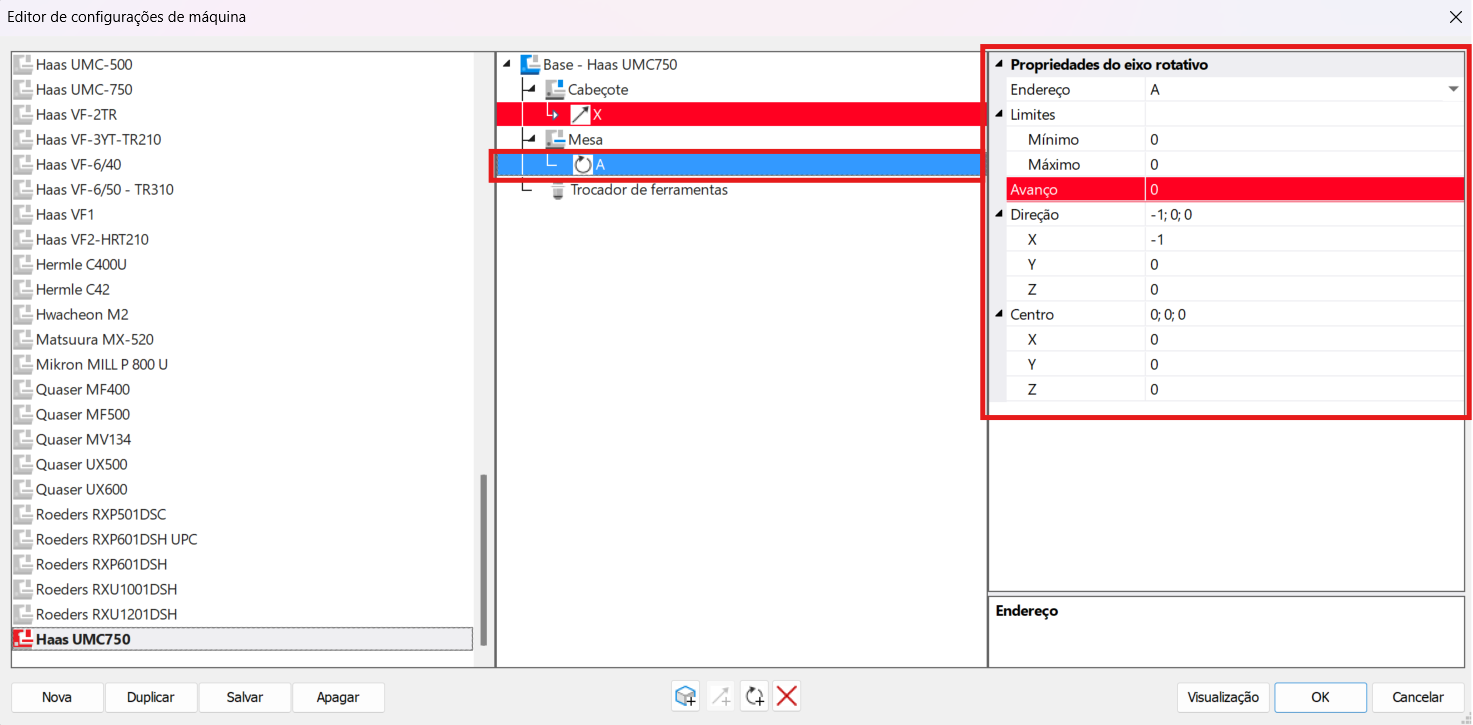Select Quaser MF500 in the list
Image resolution: width=1473 pixels, height=725 pixels.
(83, 415)
